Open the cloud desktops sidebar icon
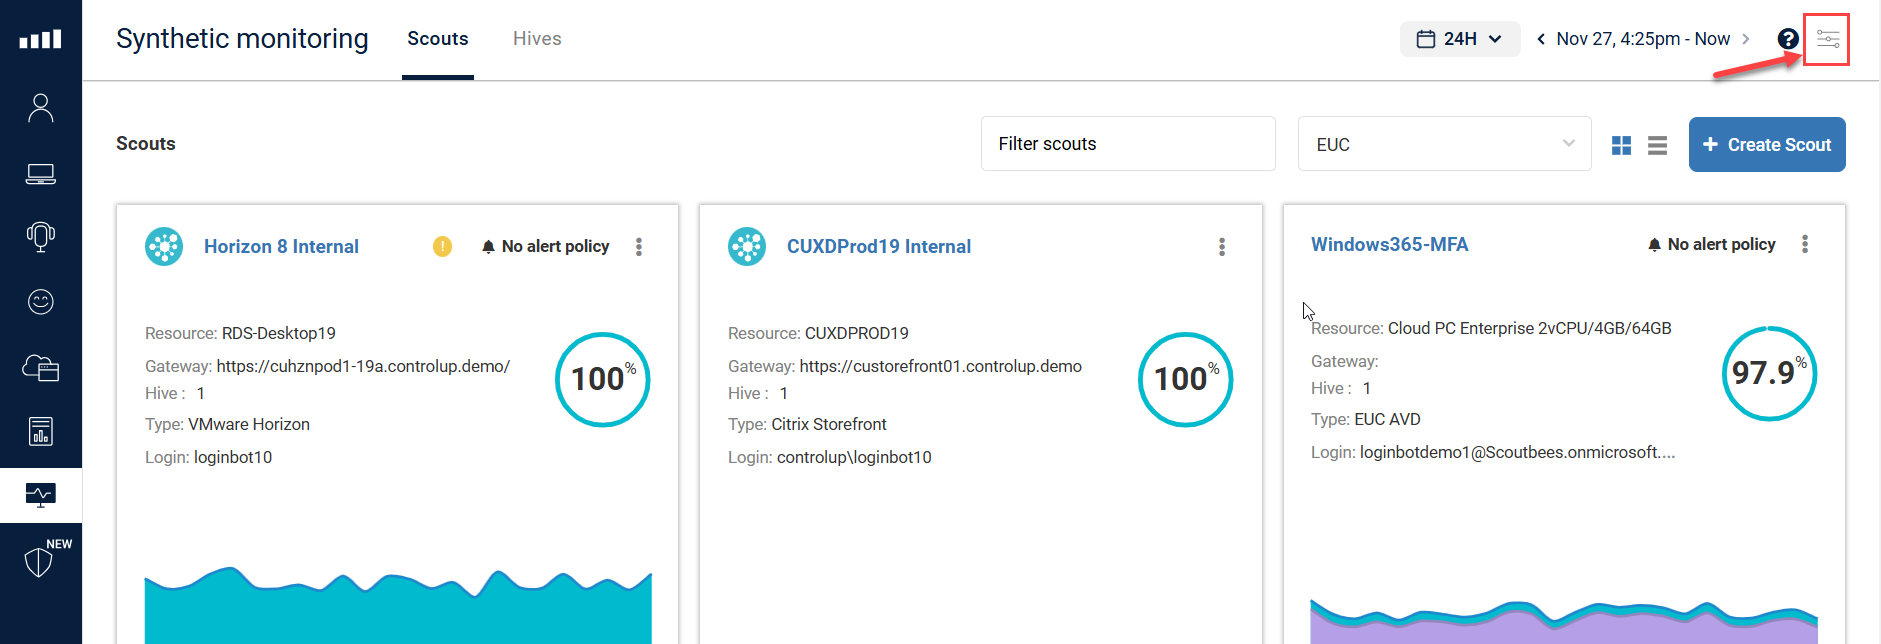The image size is (1881, 644). point(41,368)
